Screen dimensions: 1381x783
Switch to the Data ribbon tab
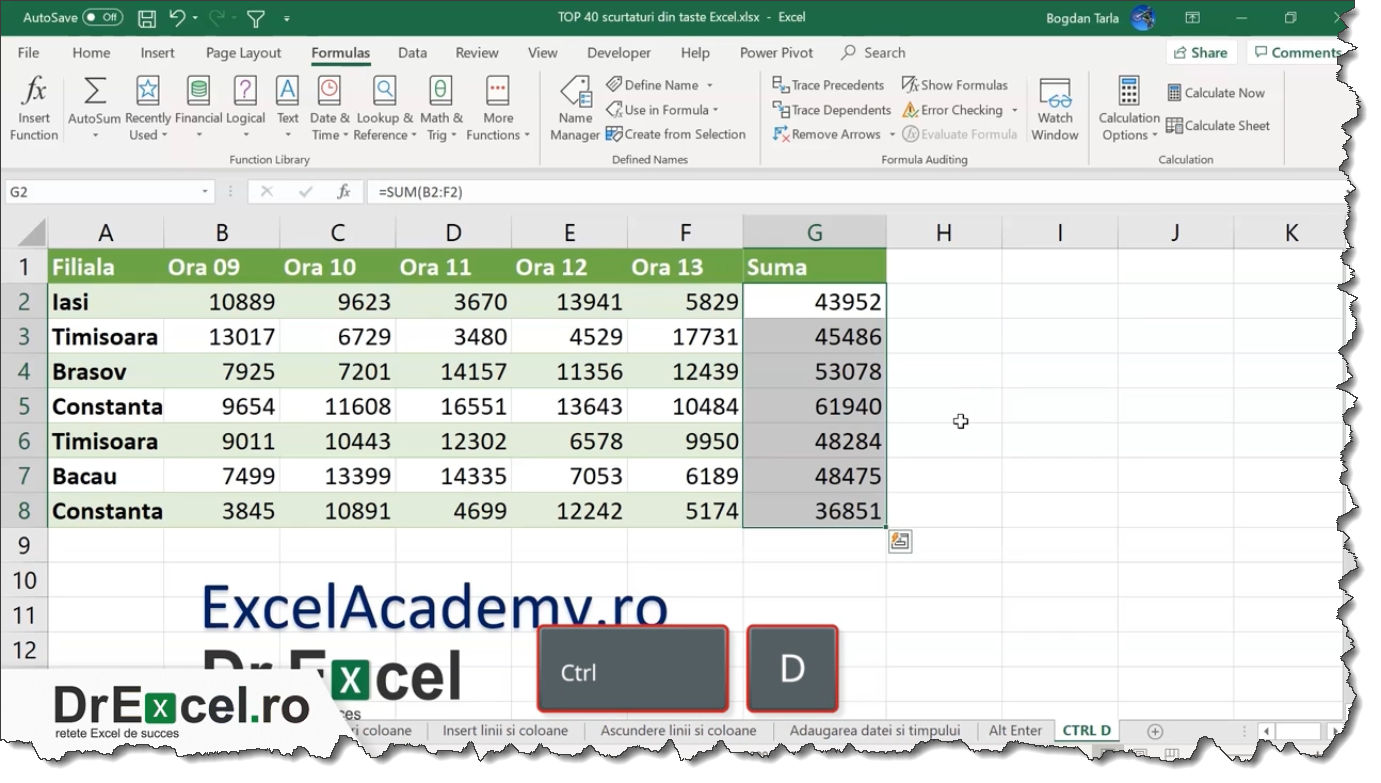[414, 52]
